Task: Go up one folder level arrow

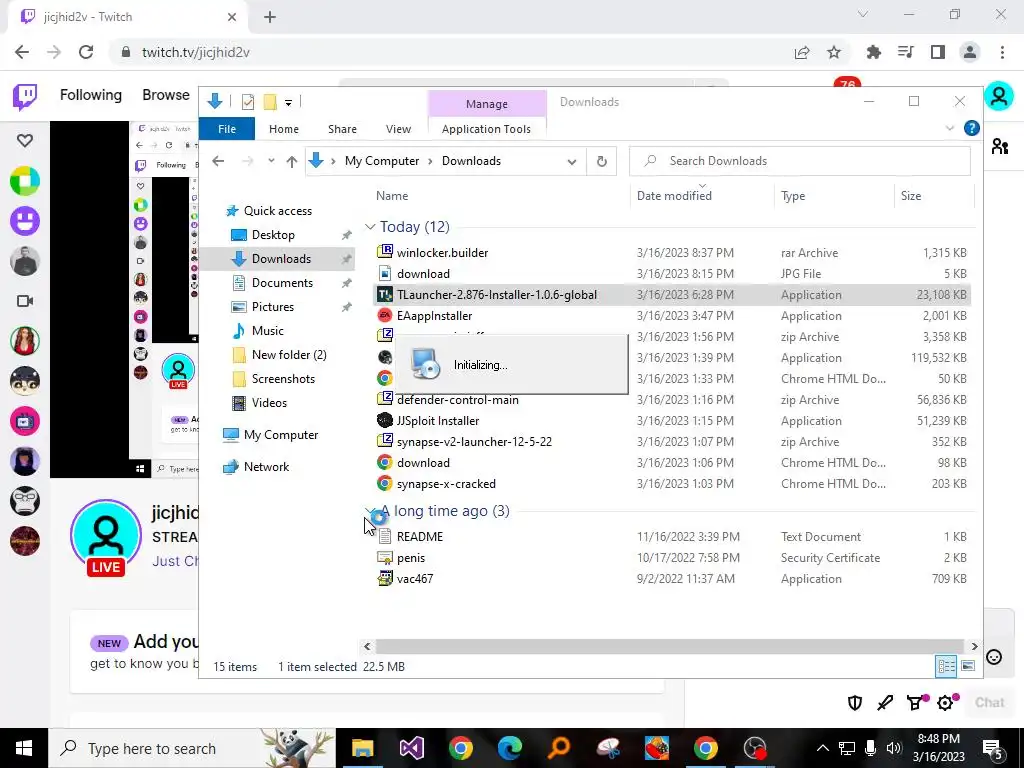Action: (x=291, y=161)
